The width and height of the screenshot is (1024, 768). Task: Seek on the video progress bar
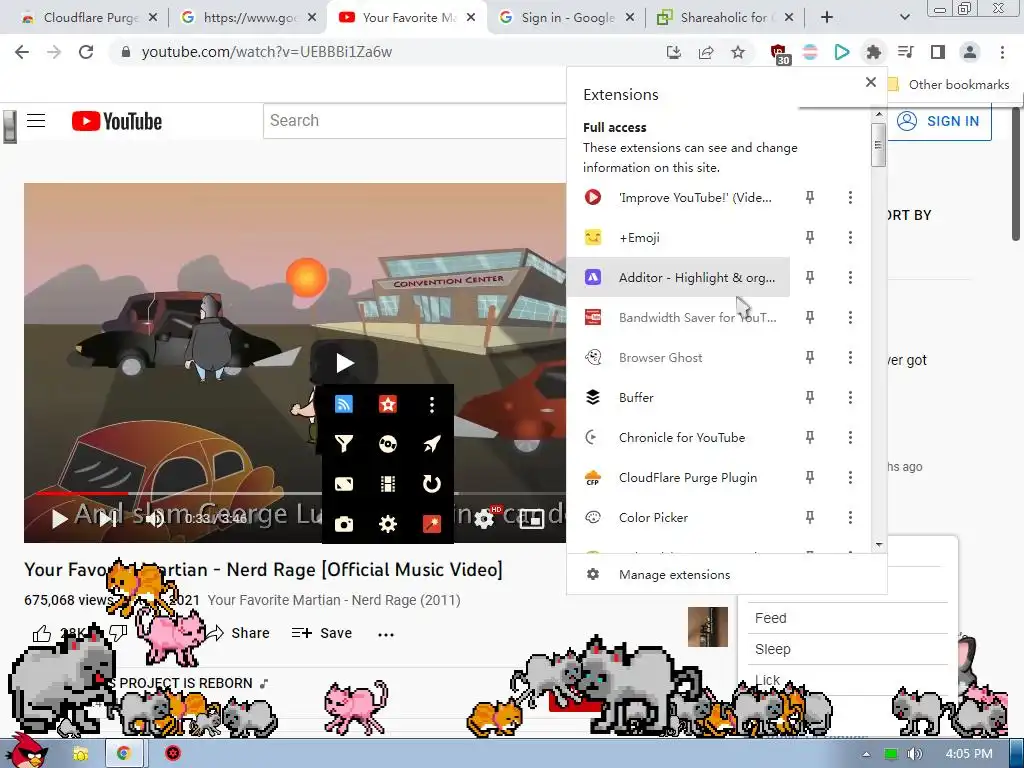tap(295, 494)
